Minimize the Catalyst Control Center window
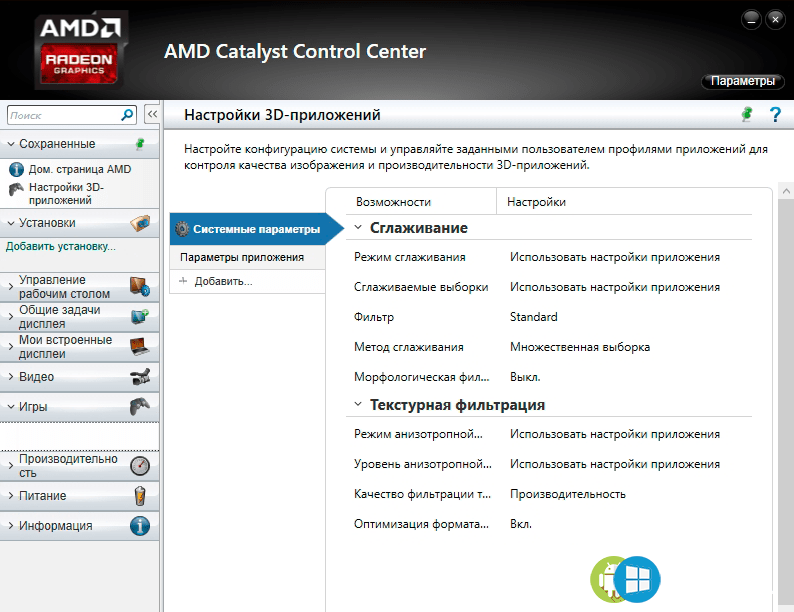 pos(751,20)
